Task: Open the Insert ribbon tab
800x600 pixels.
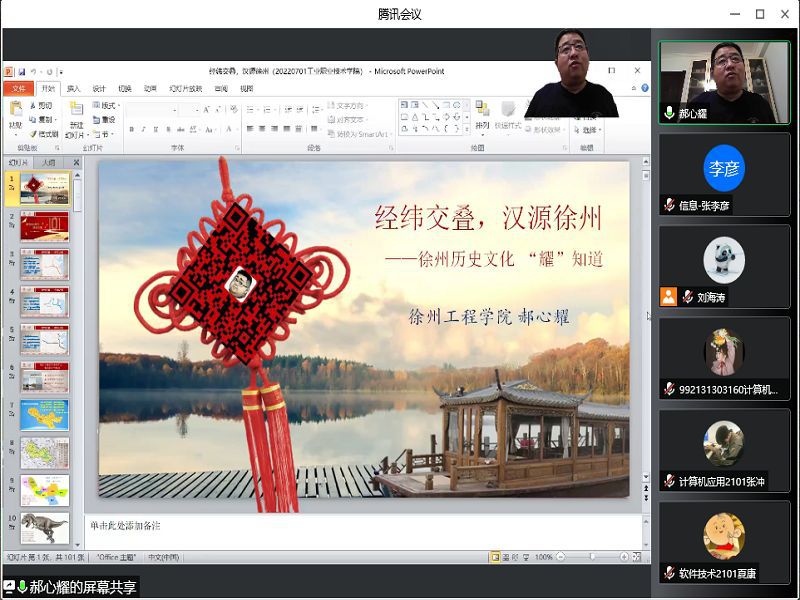Action: tap(73, 88)
